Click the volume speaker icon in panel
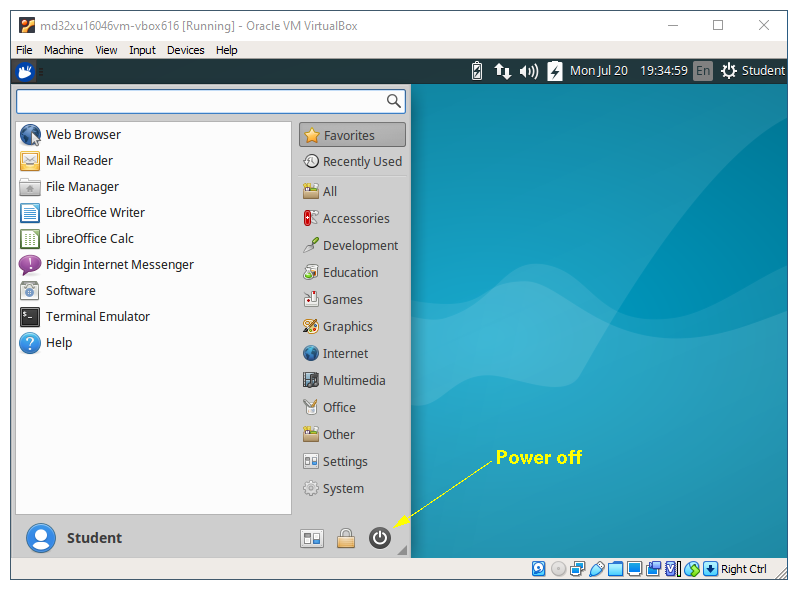The width and height of the screenshot is (800, 600). click(x=529, y=71)
